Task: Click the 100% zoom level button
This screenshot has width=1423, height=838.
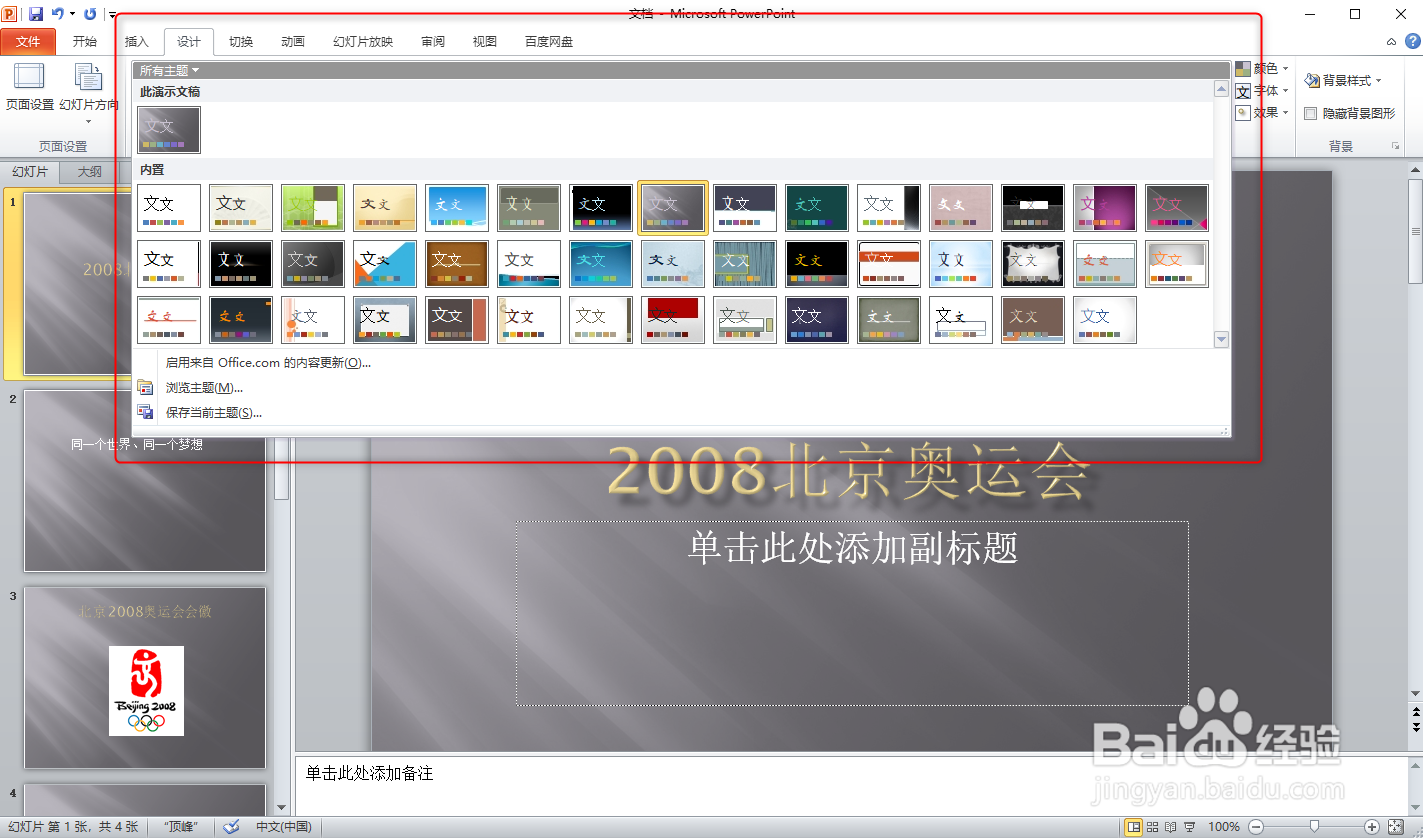Action: pos(1224,827)
